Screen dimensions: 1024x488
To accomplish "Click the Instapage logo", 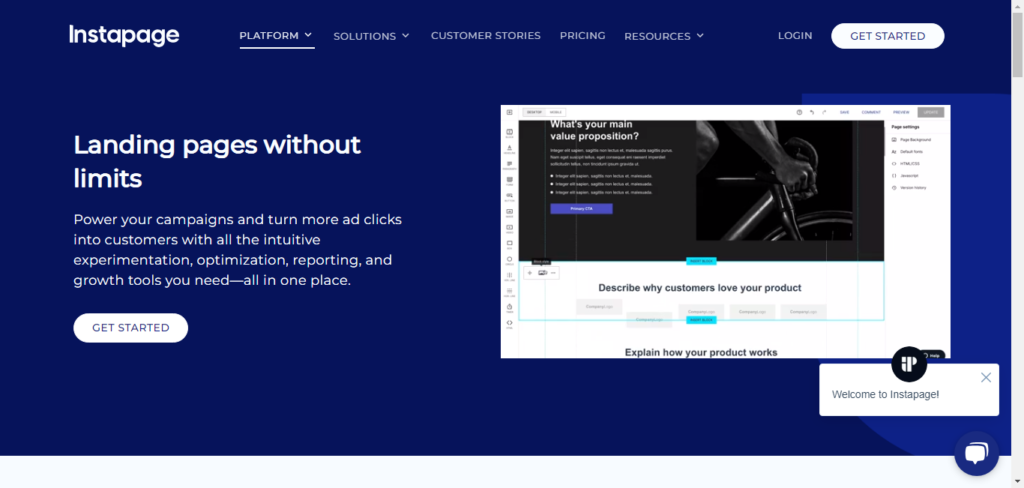I will [x=124, y=35].
